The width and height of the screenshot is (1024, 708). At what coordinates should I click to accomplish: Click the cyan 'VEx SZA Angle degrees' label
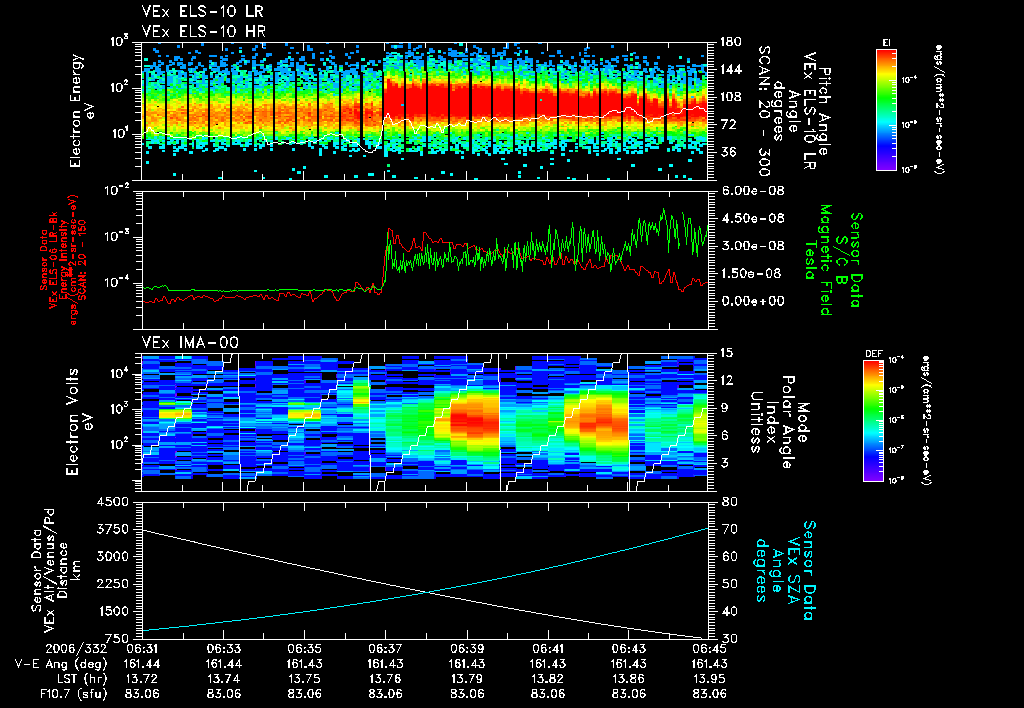coord(786,570)
